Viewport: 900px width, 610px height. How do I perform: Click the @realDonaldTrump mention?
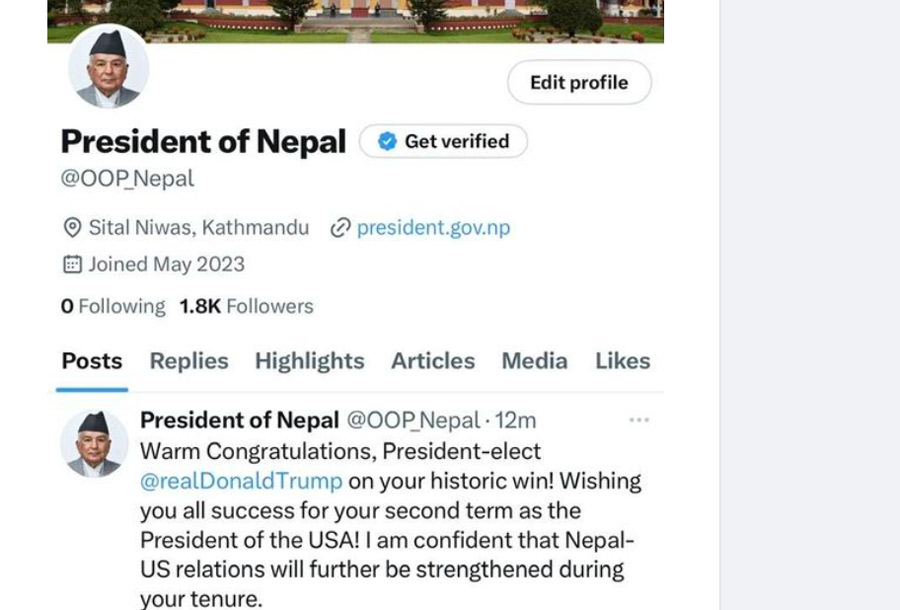[241, 481]
